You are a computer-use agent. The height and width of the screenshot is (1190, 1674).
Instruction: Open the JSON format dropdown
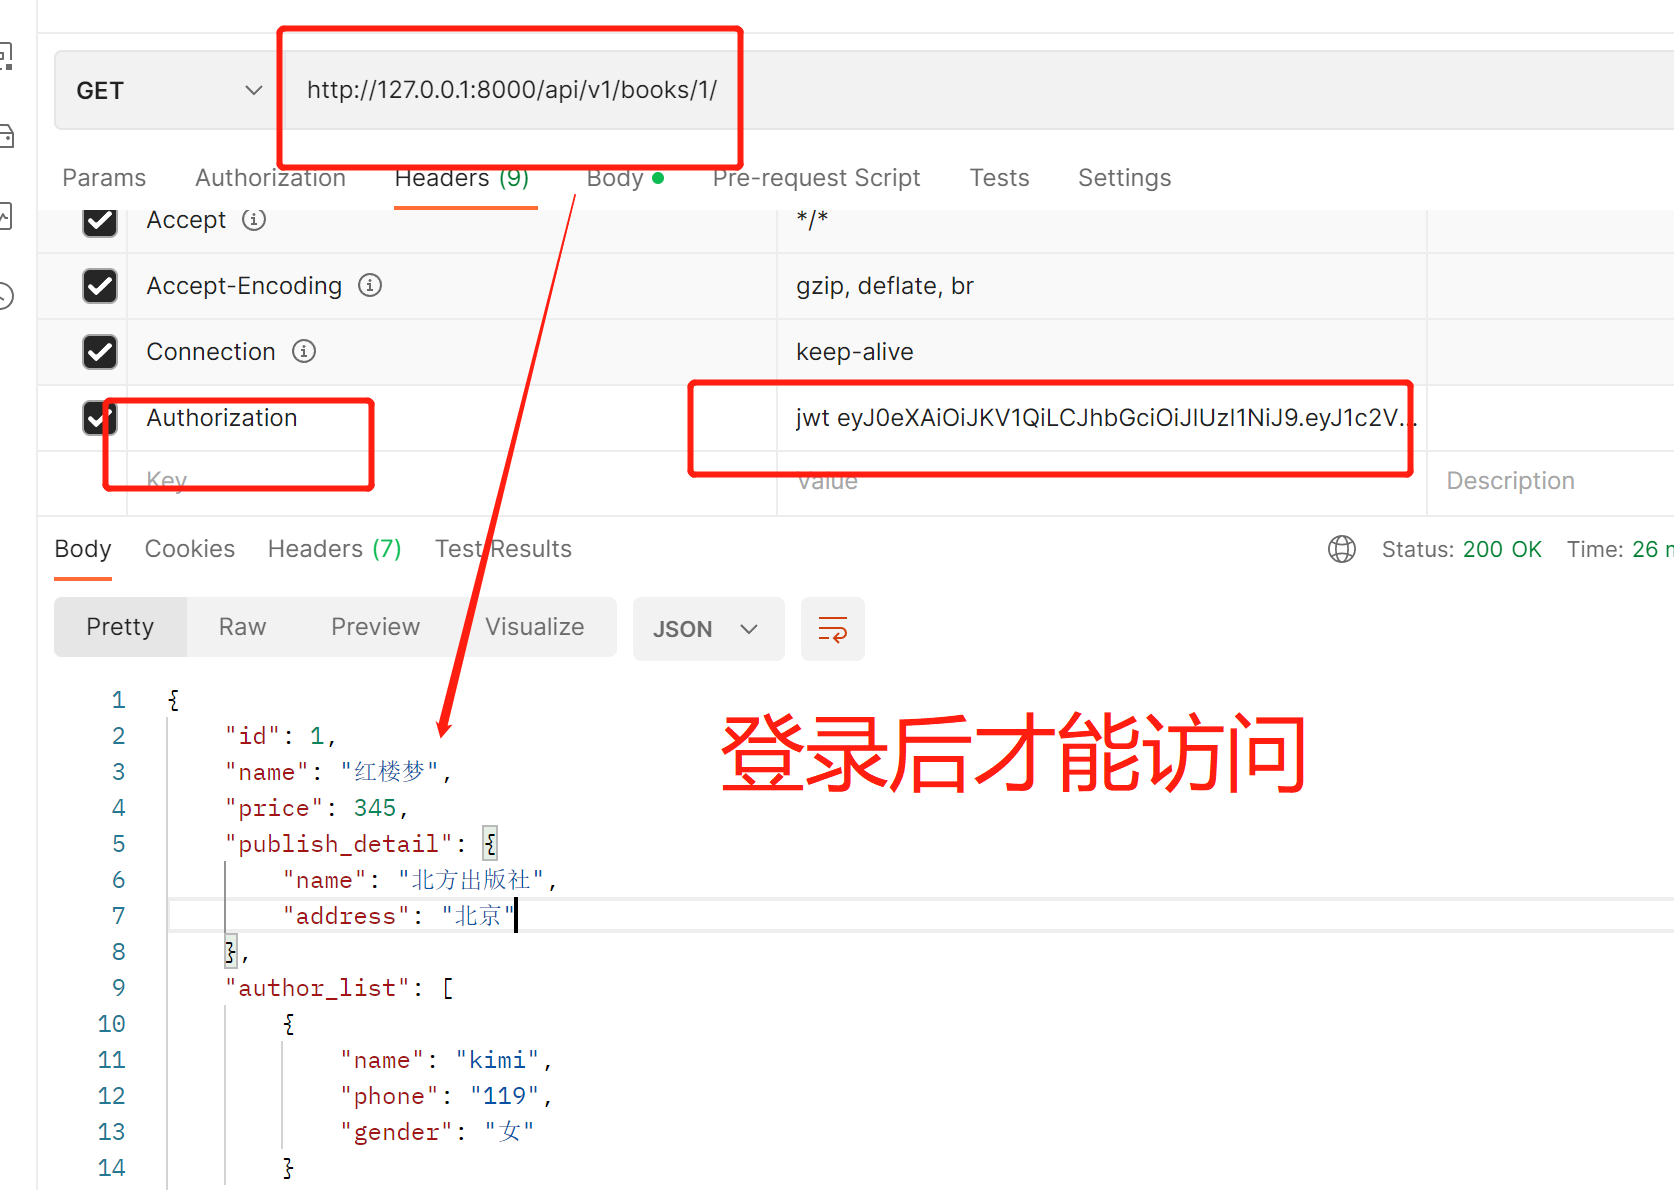coord(708,629)
